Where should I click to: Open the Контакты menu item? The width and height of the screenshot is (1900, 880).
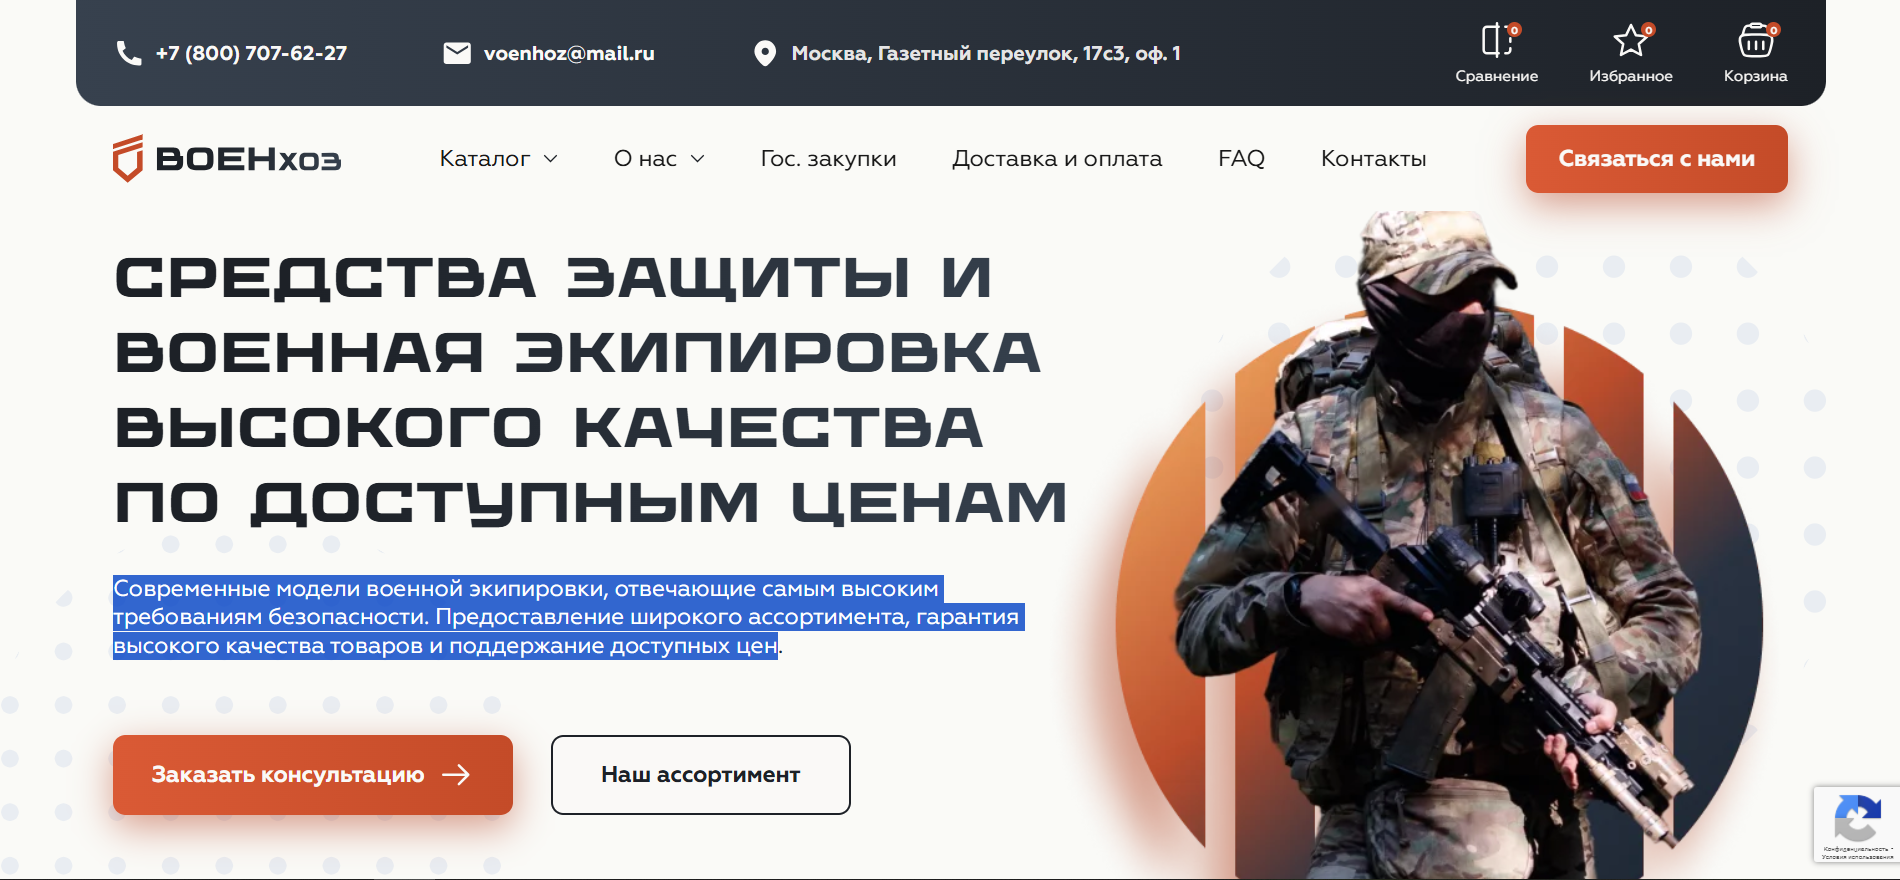coord(1373,158)
